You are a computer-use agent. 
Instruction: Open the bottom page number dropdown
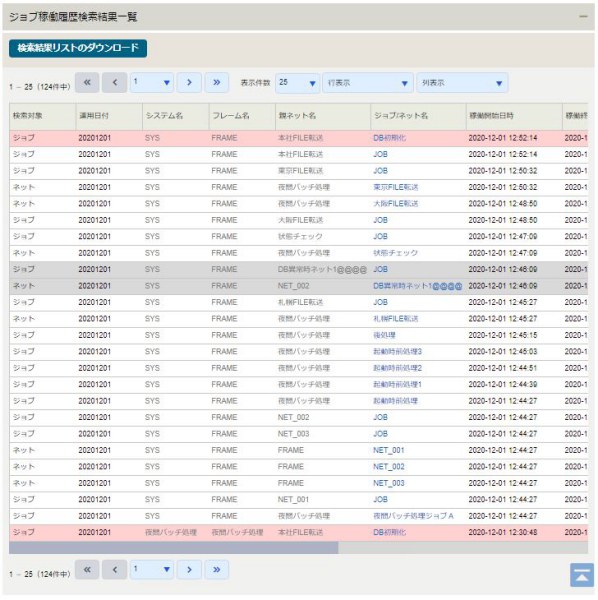pos(152,570)
